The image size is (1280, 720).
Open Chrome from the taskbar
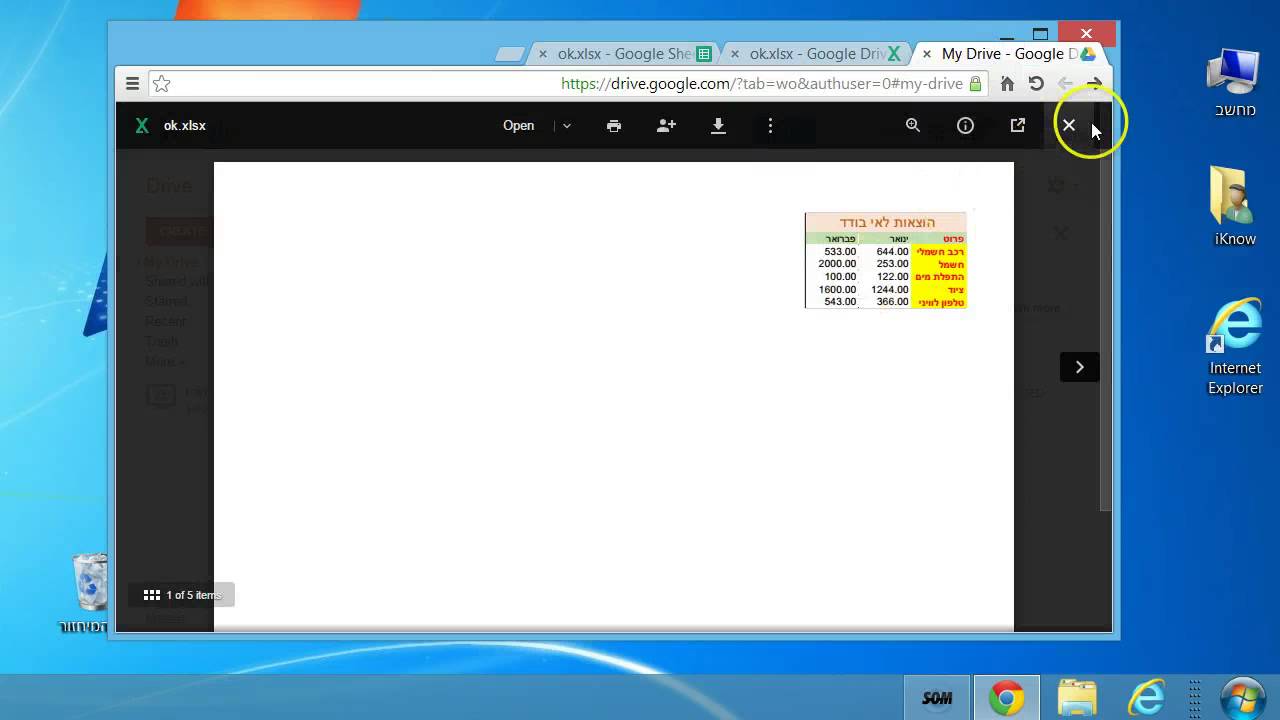[1006, 697]
